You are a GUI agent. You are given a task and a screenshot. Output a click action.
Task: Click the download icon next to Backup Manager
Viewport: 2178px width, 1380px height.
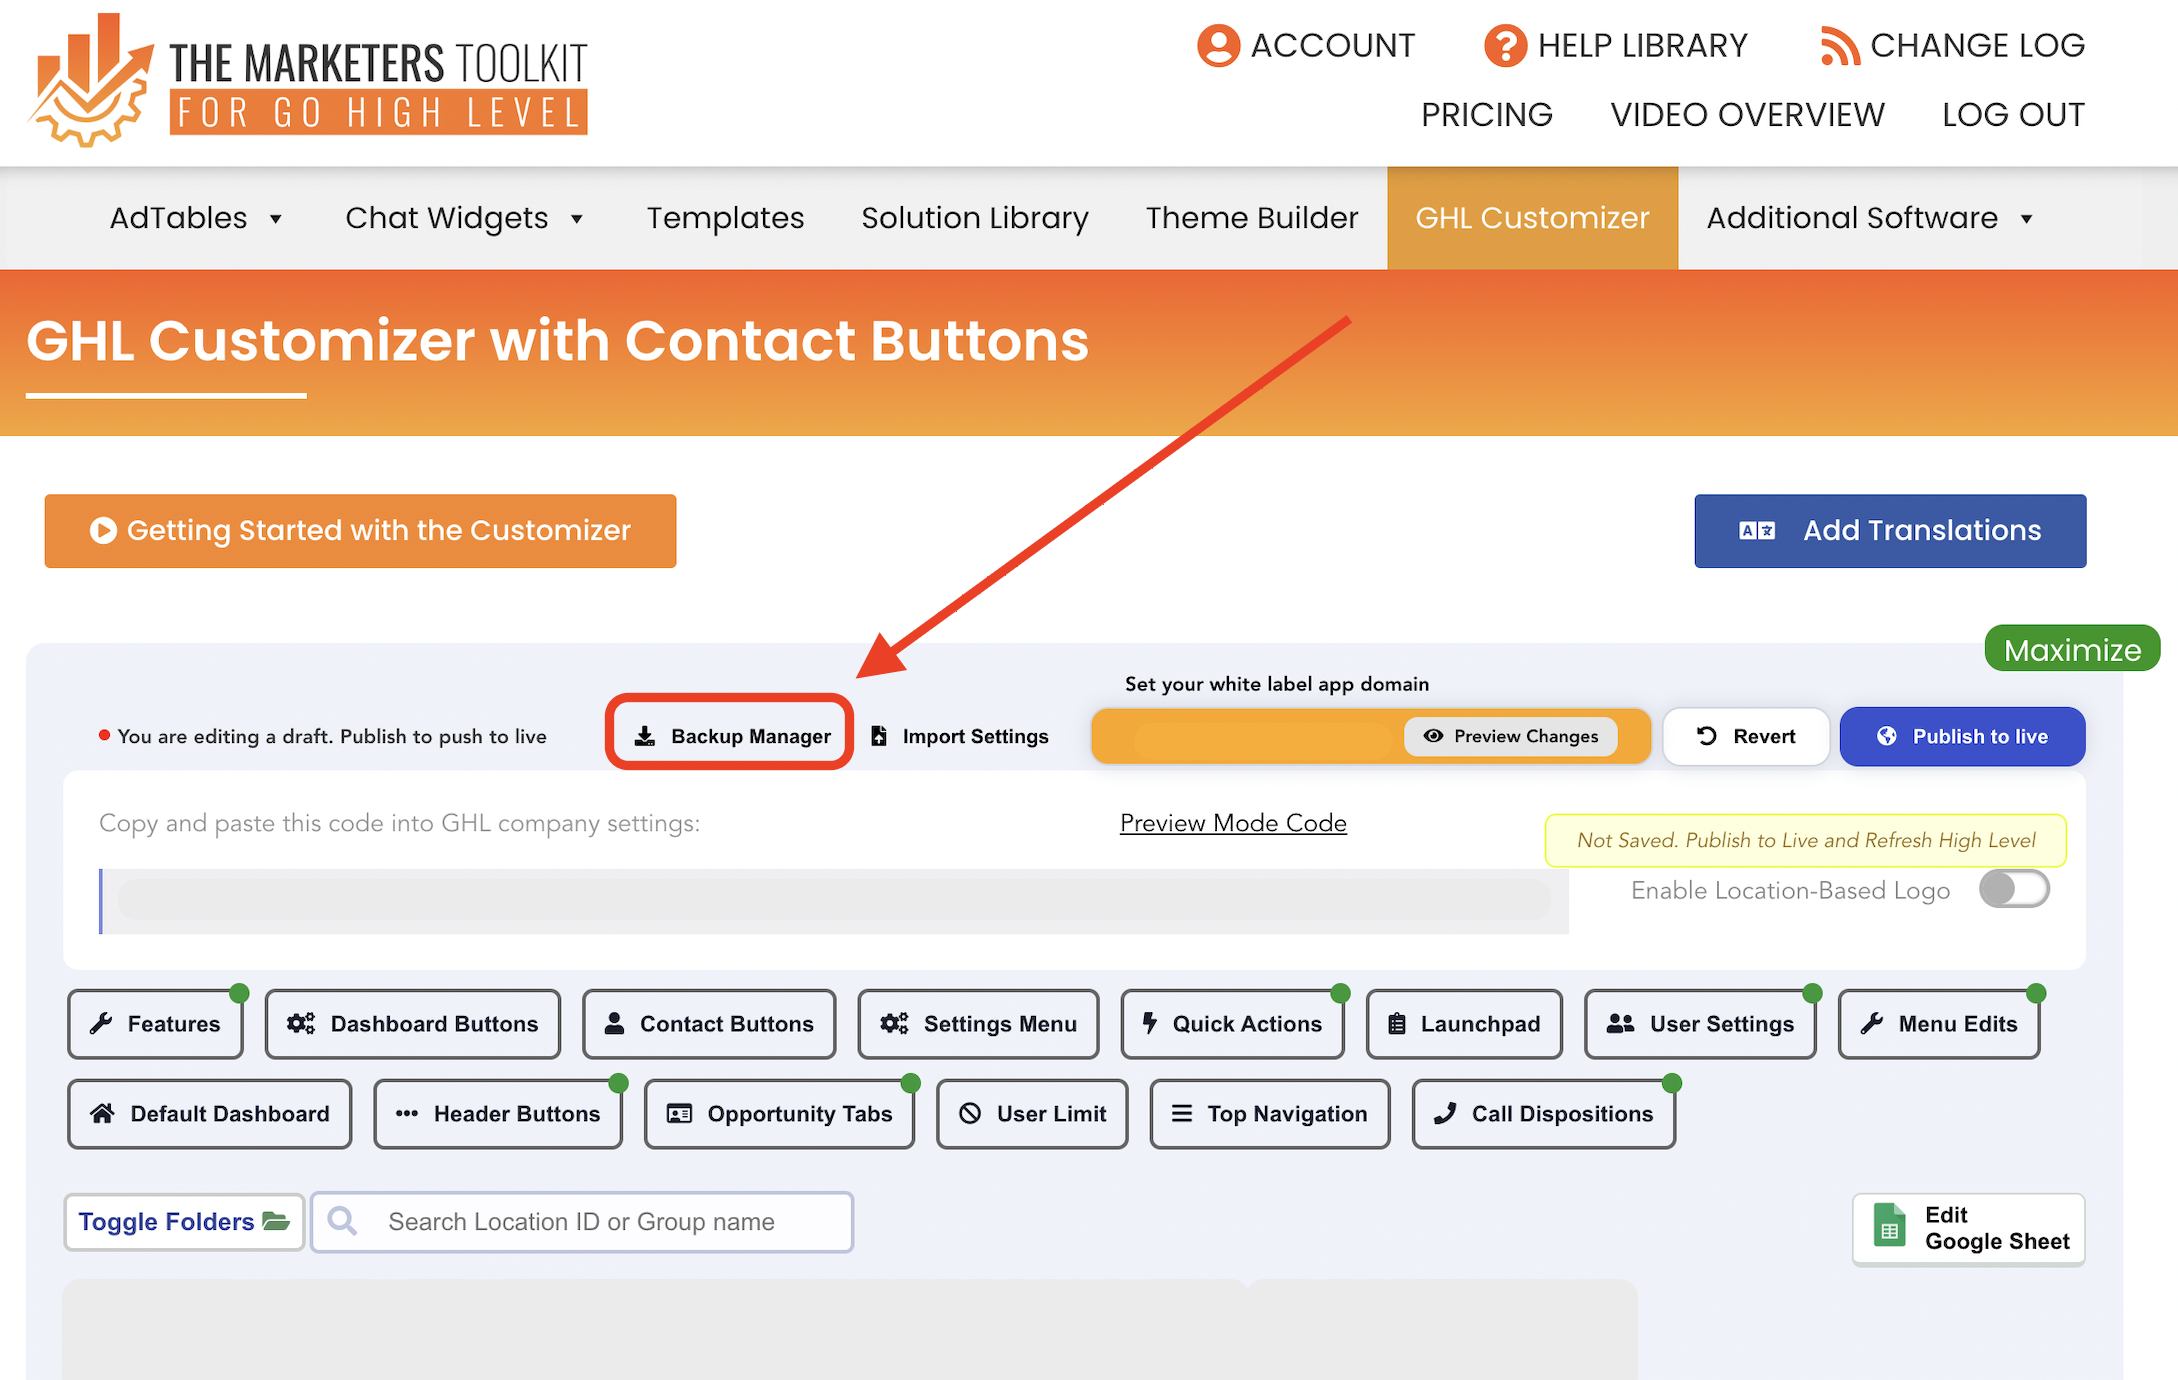645,736
